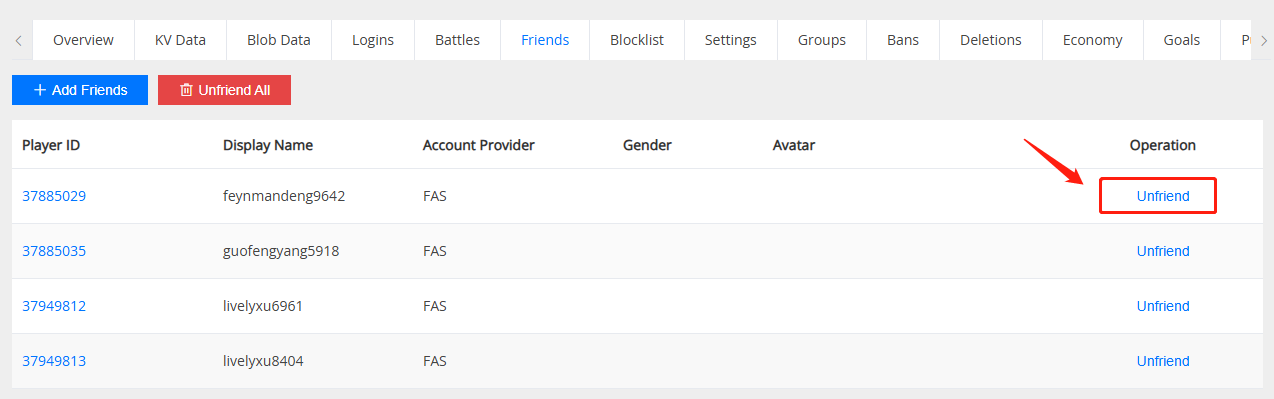Click the Gender column header
The width and height of the screenshot is (1274, 399).
point(647,145)
